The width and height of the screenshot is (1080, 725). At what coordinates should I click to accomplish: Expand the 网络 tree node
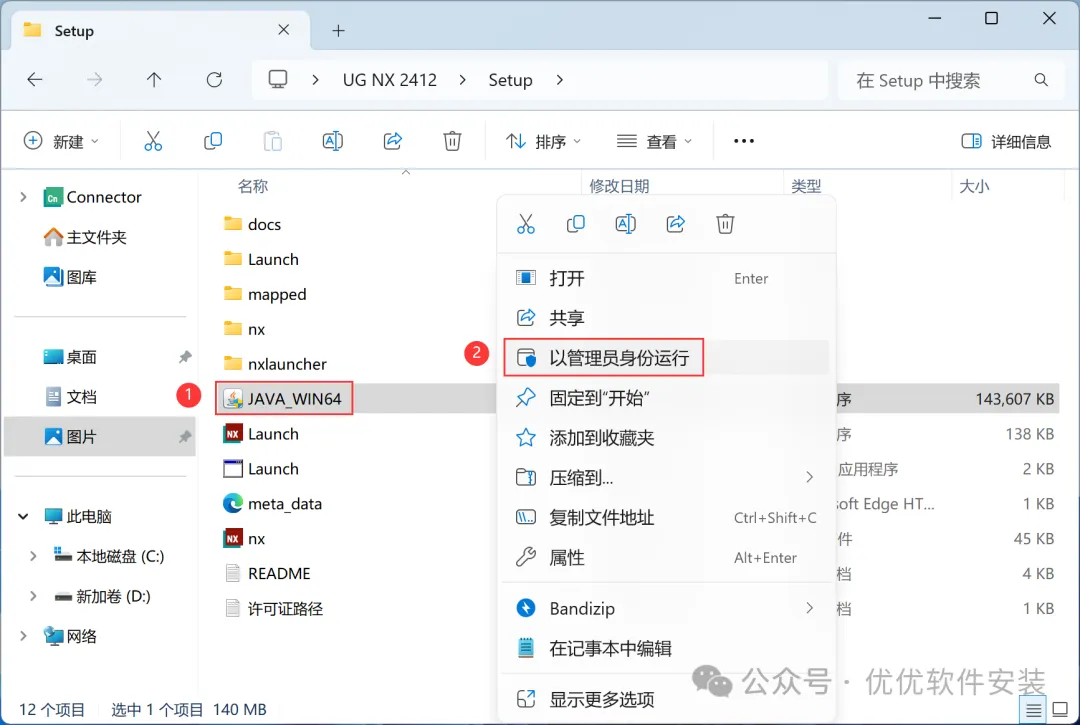[x=23, y=635]
